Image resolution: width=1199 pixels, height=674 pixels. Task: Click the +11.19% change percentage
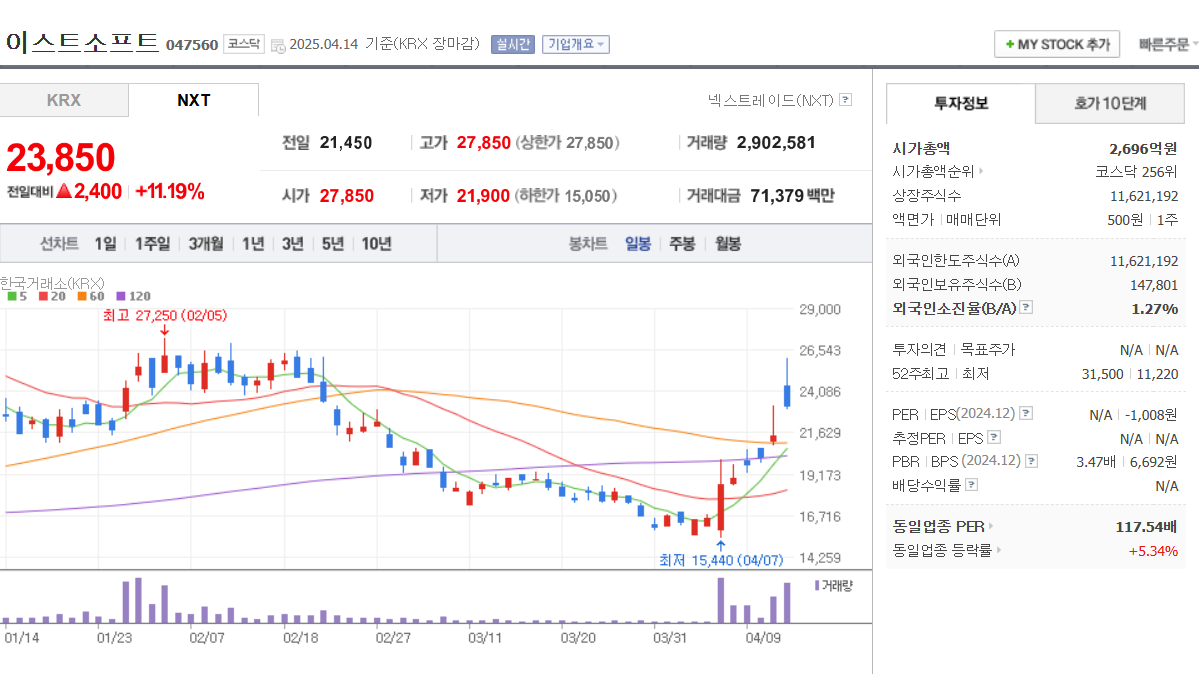(170, 191)
